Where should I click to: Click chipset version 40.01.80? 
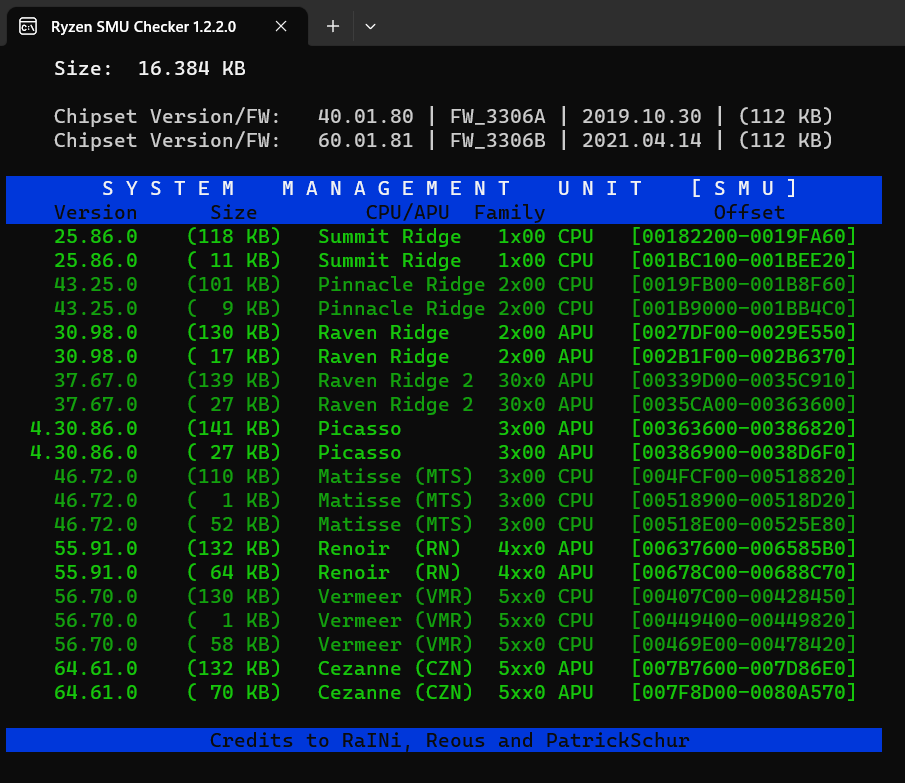tap(365, 117)
